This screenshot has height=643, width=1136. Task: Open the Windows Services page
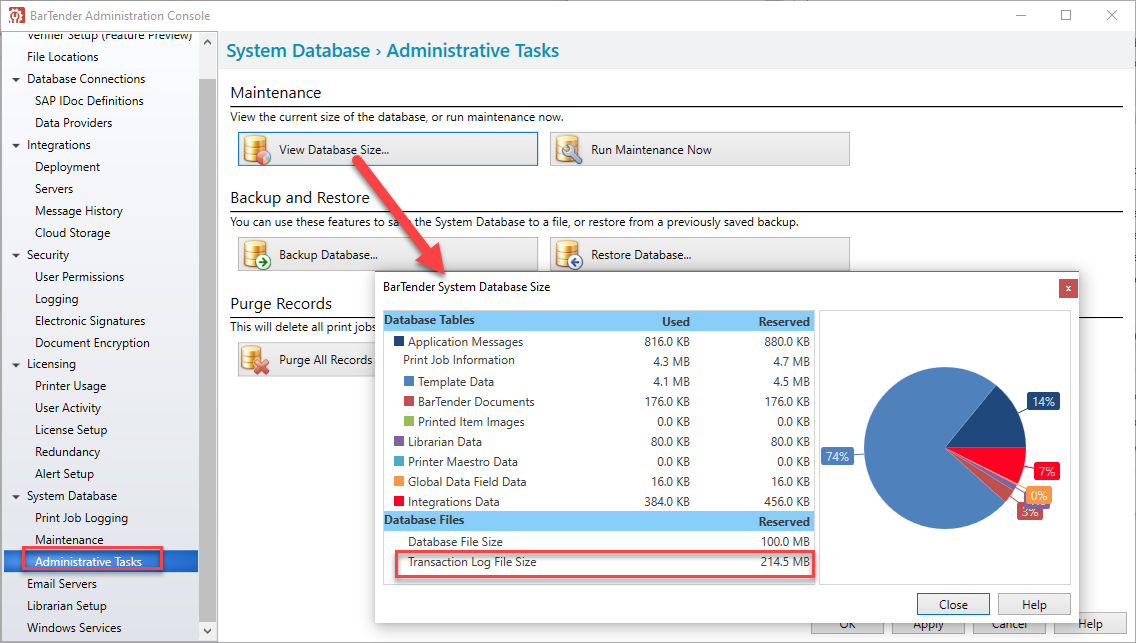(74, 628)
